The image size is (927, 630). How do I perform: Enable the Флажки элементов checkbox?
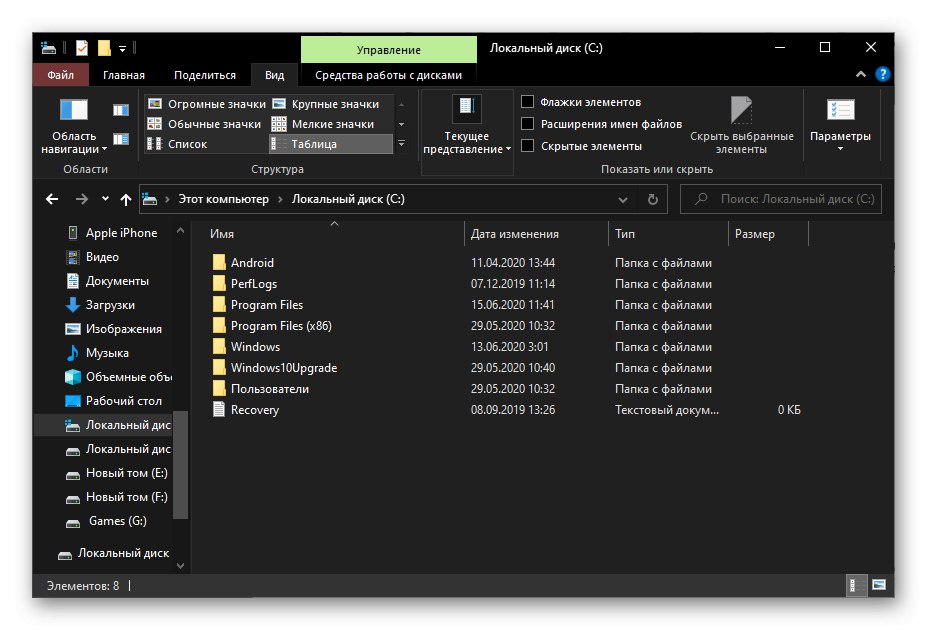pyautogui.click(x=527, y=101)
